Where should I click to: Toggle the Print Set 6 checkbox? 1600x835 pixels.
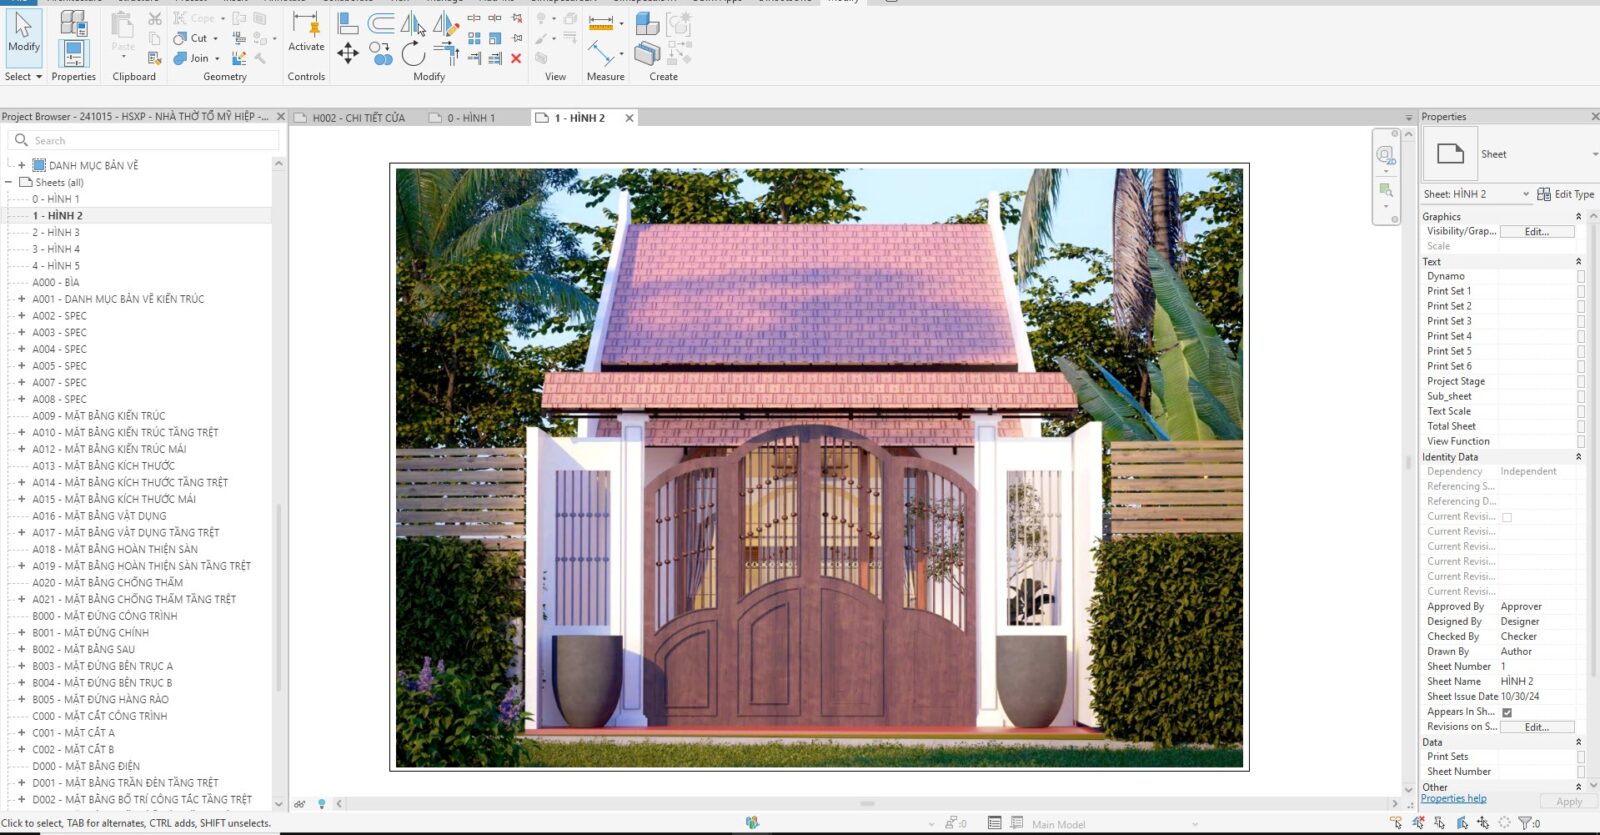[1581, 366]
